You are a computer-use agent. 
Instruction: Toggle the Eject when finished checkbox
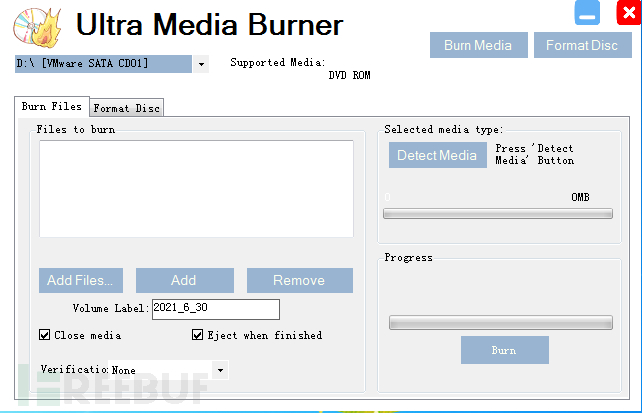point(198,335)
